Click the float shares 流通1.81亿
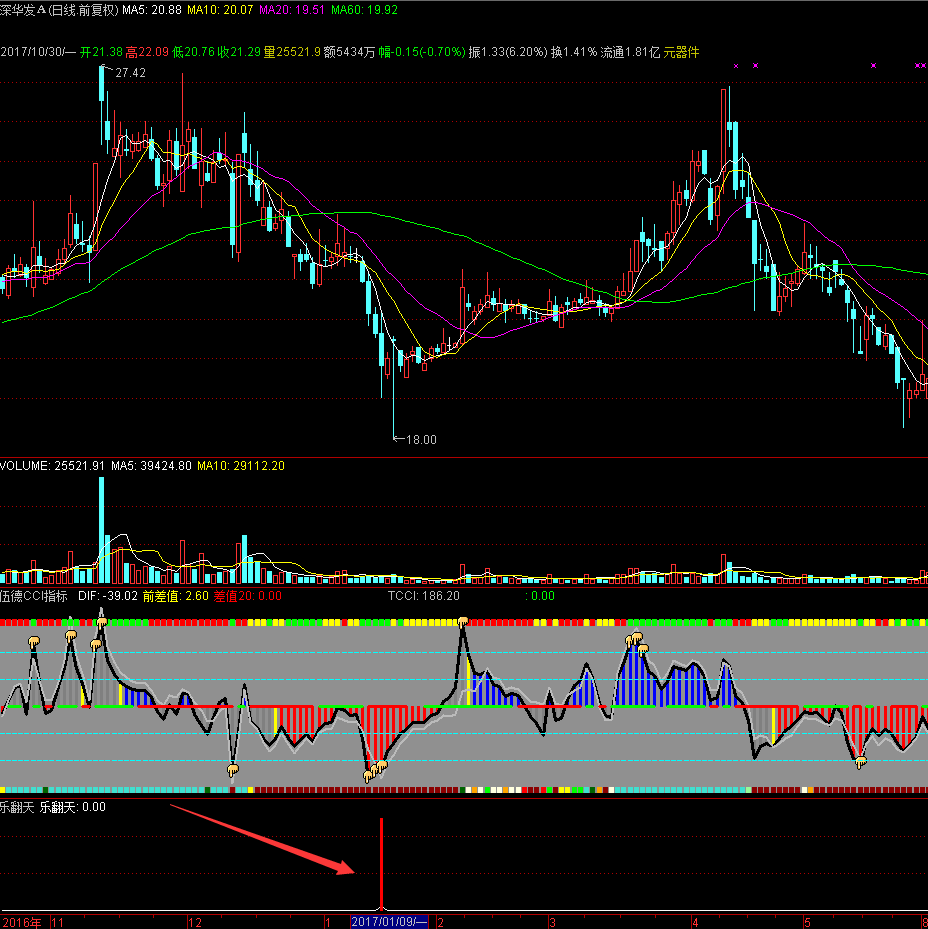This screenshot has width=928, height=929. (x=630, y=52)
